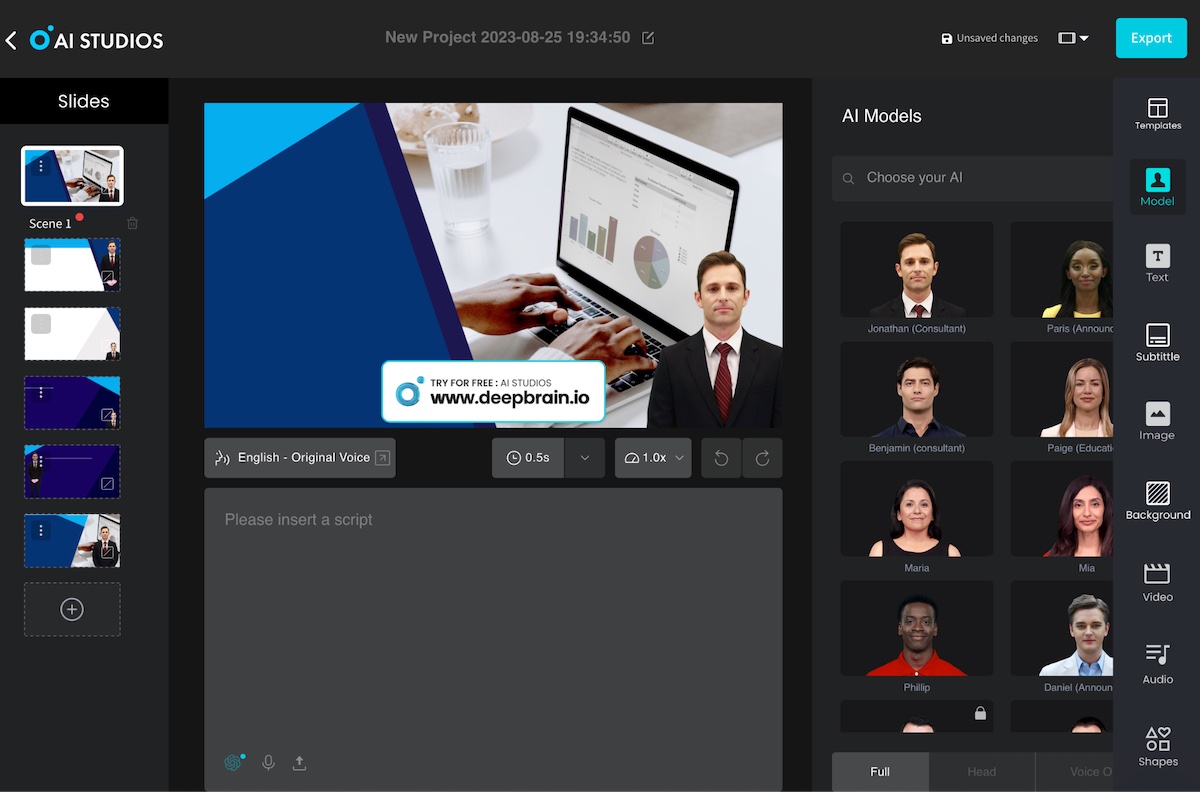
Task: Type in the Choose your AI search field
Action: (980, 178)
